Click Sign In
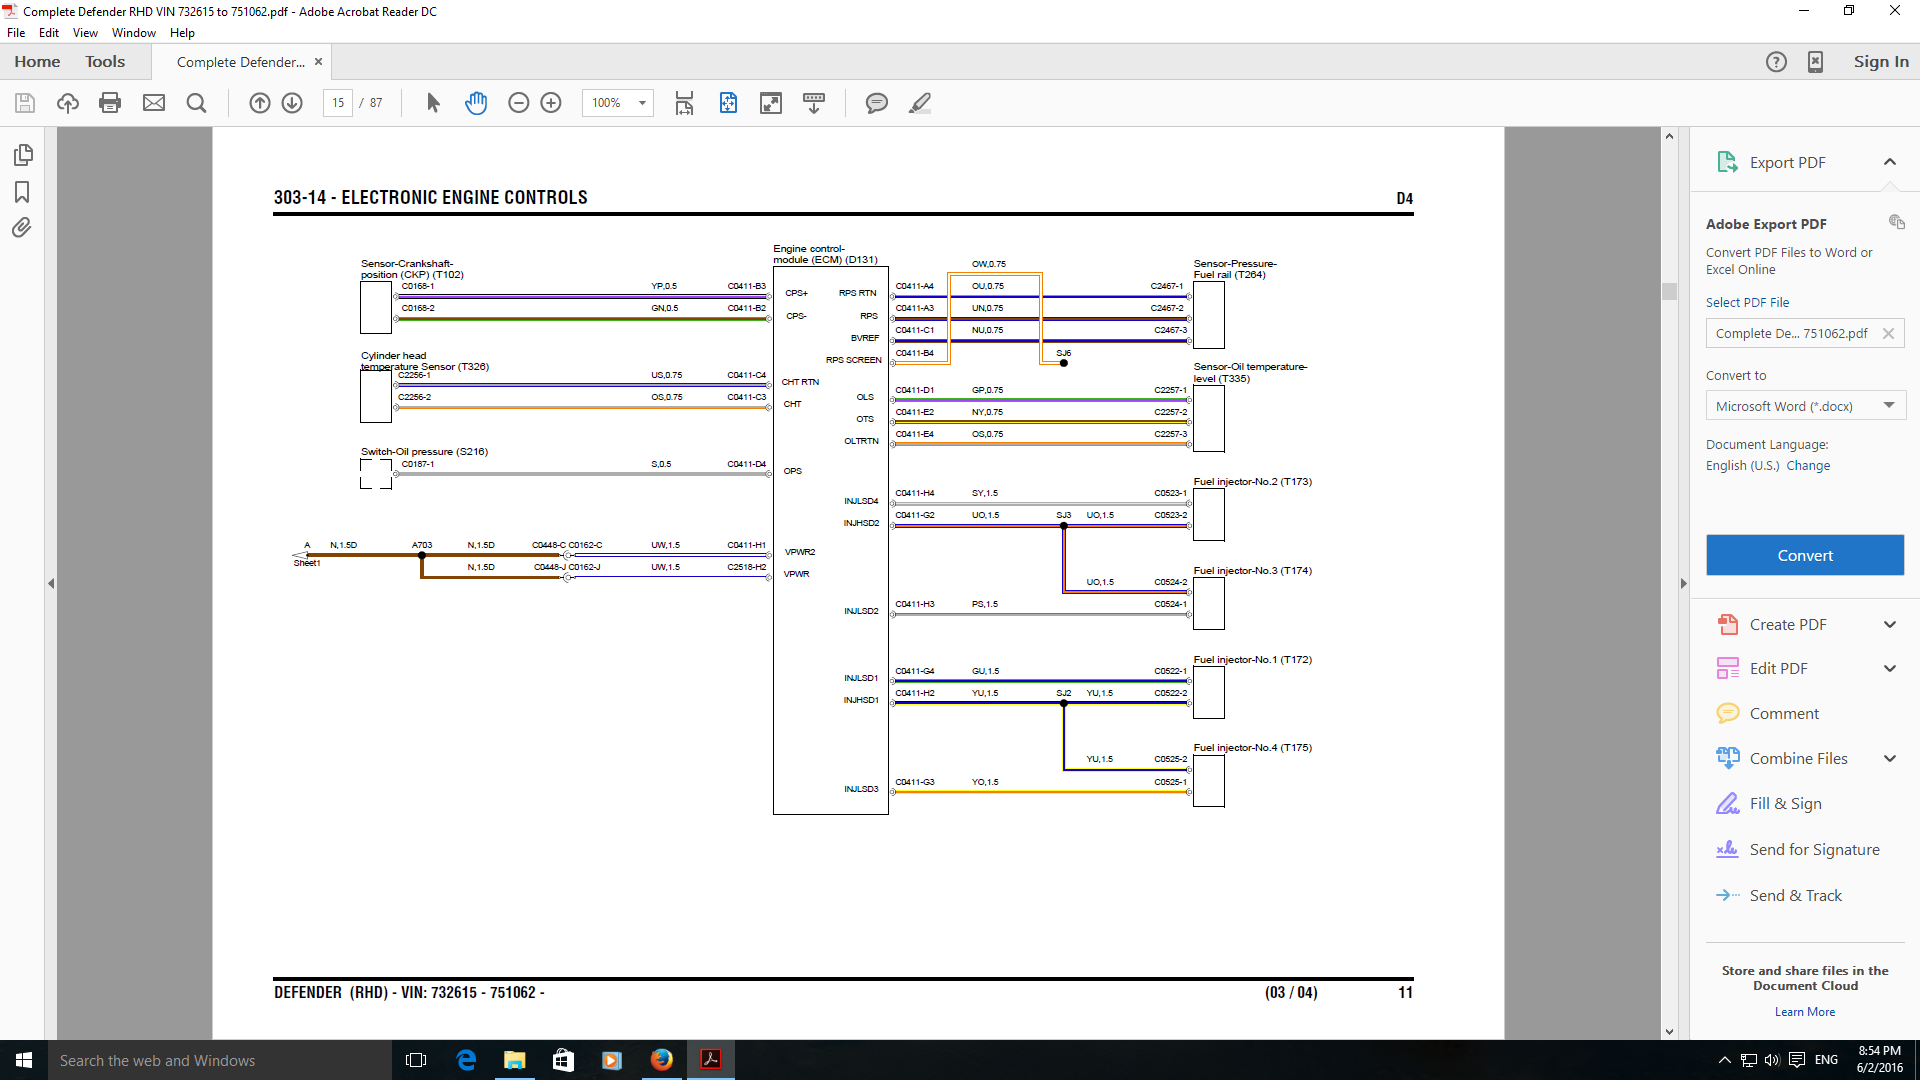 click(x=1881, y=62)
